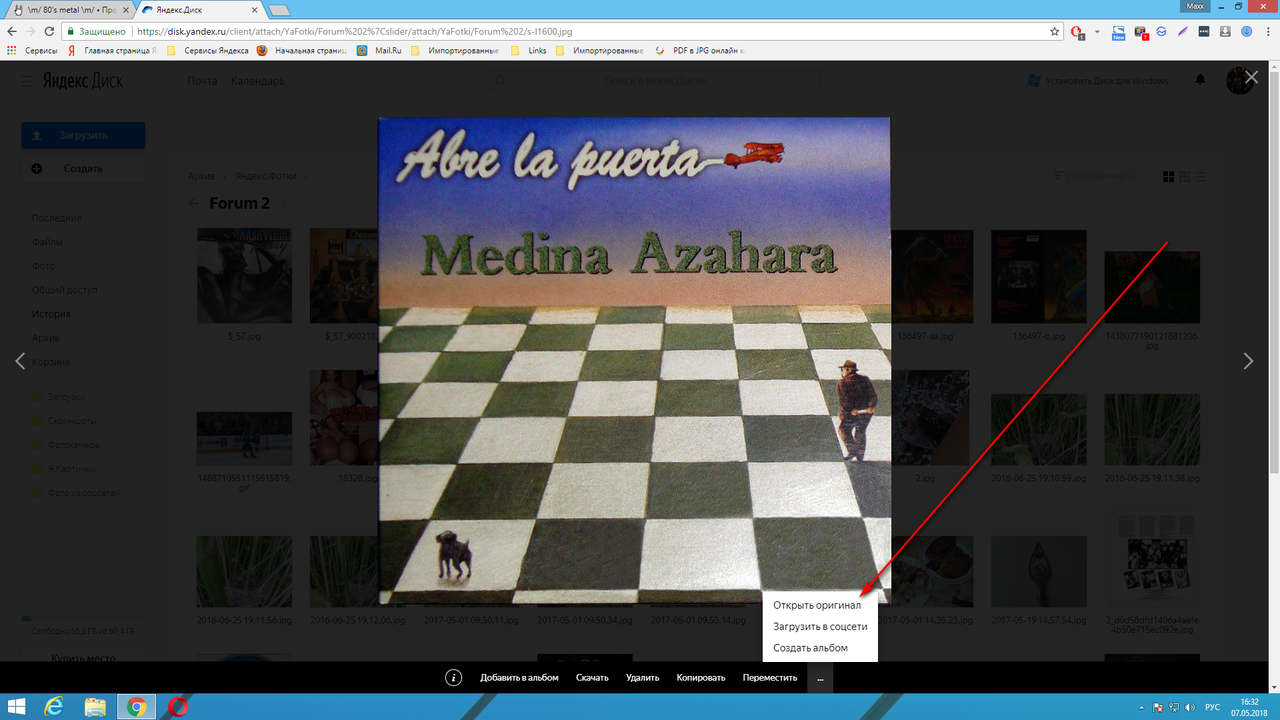Pick 'Создать альбом' from the popup menu

pos(810,648)
